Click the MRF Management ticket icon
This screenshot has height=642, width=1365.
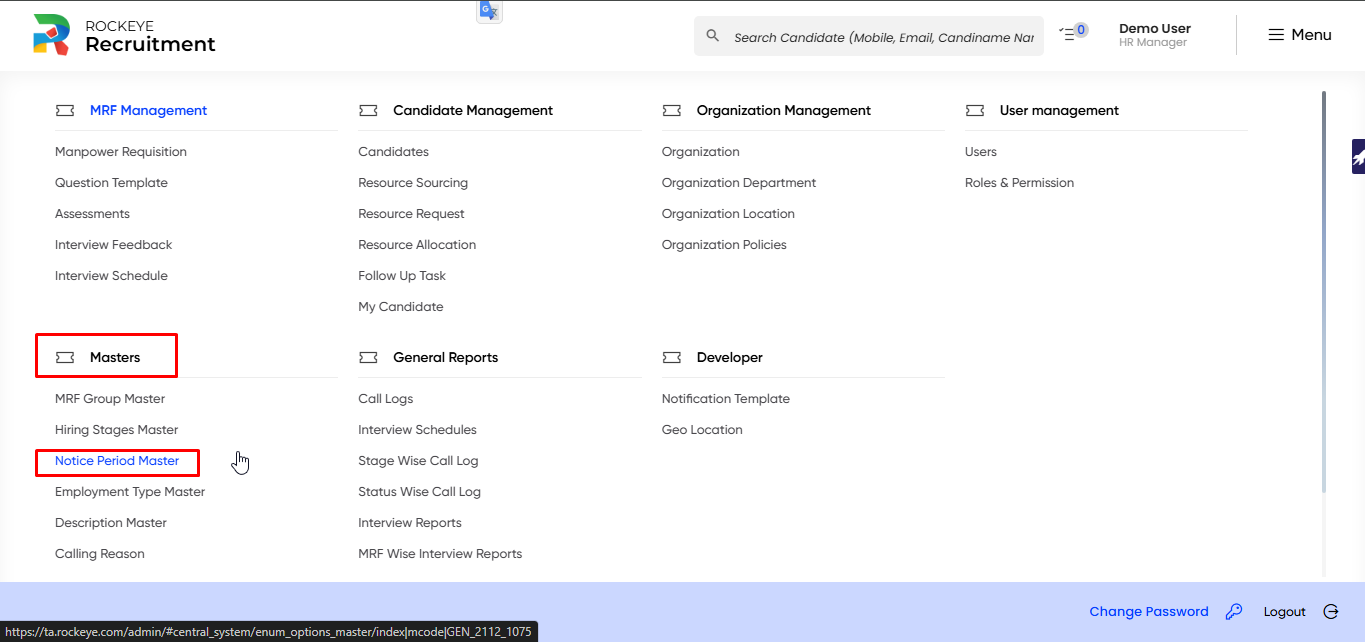click(x=65, y=111)
